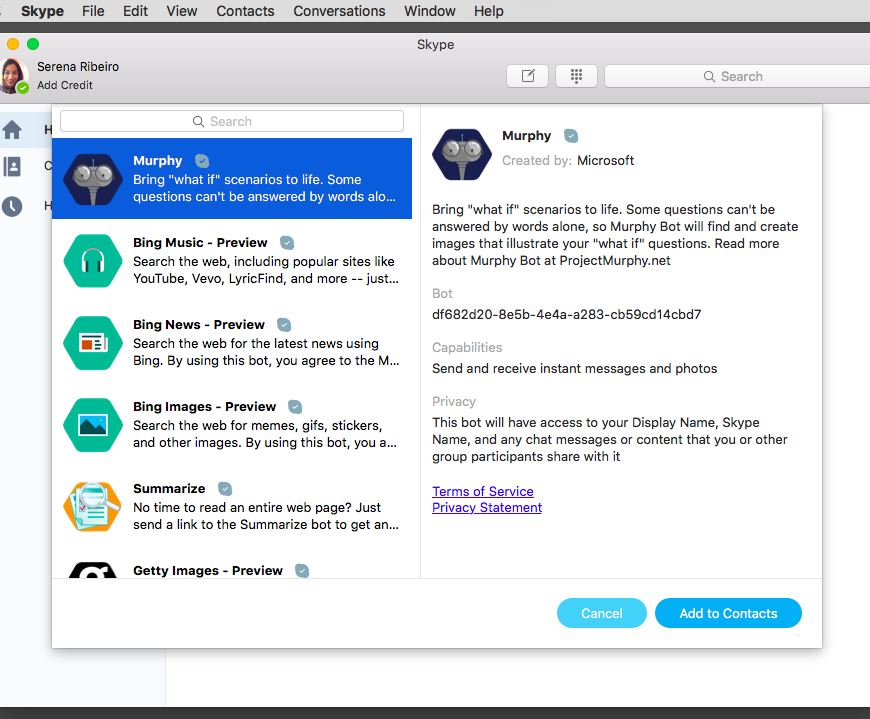
Task: Open the recent history clock icon
Action: 13,206
